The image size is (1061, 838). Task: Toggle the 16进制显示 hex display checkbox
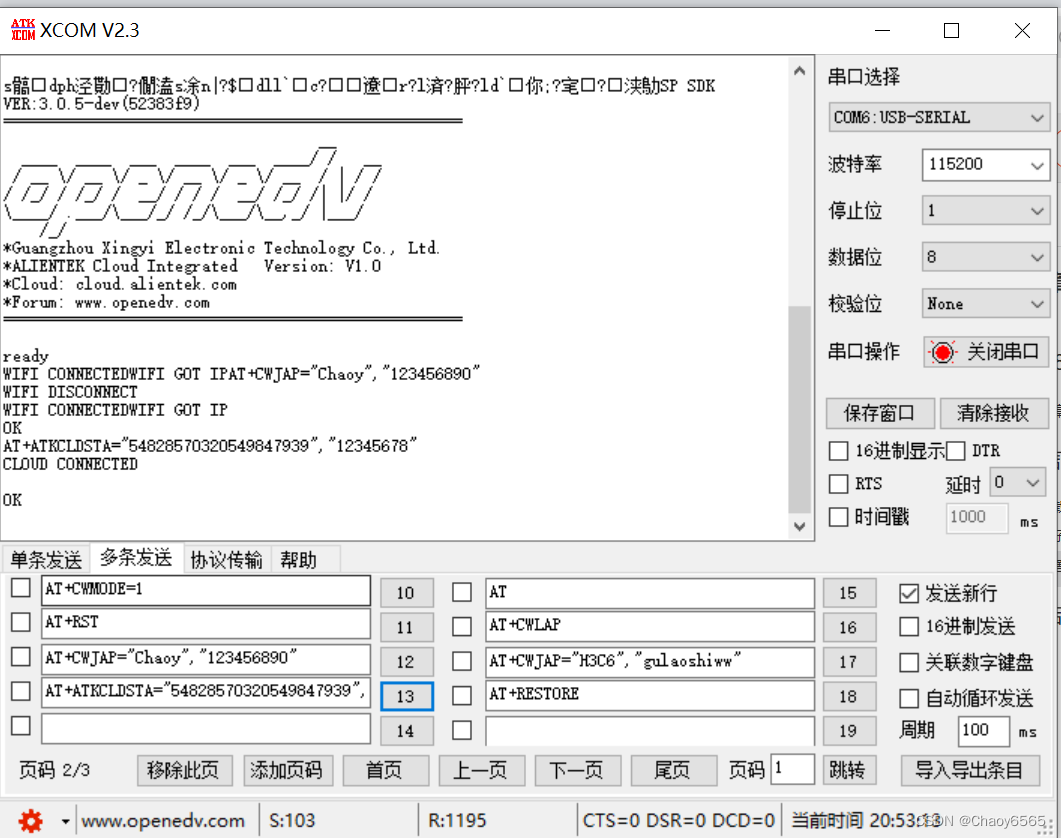[838, 451]
